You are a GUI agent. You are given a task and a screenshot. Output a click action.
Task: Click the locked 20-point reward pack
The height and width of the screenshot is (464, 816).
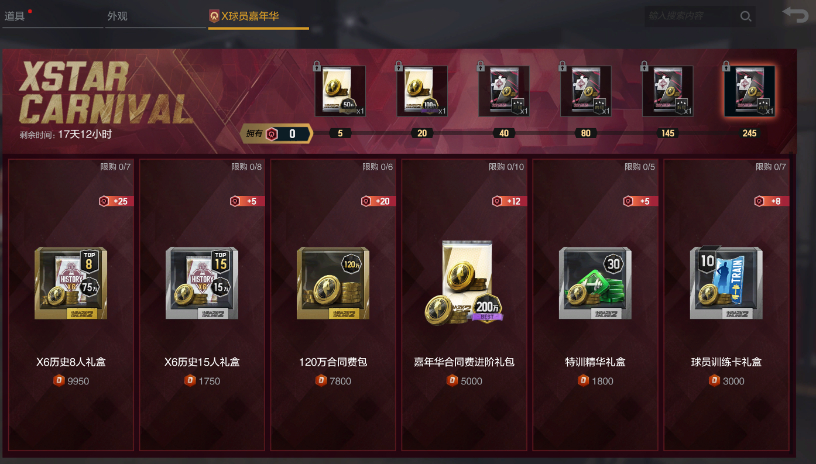point(422,91)
